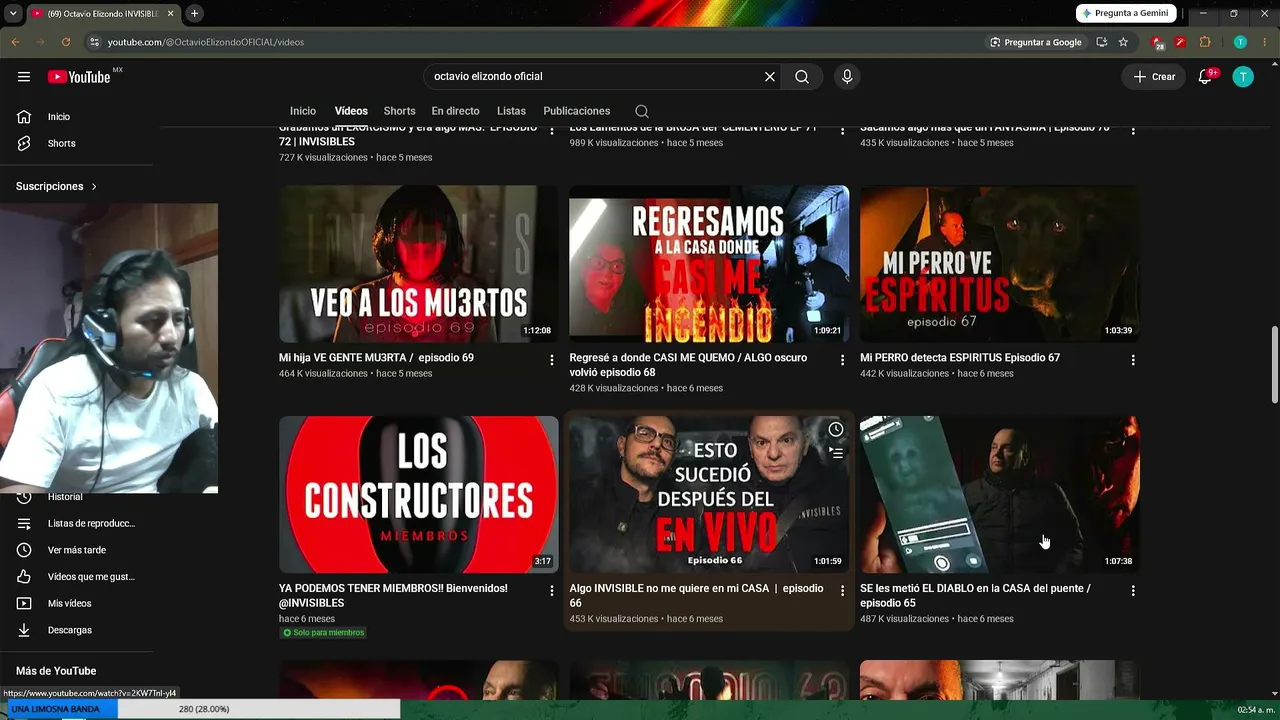Image resolution: width=1280 pixels, height=720 pixels.
Task: Bookmark this page with the star
Action: [1123, 42]
